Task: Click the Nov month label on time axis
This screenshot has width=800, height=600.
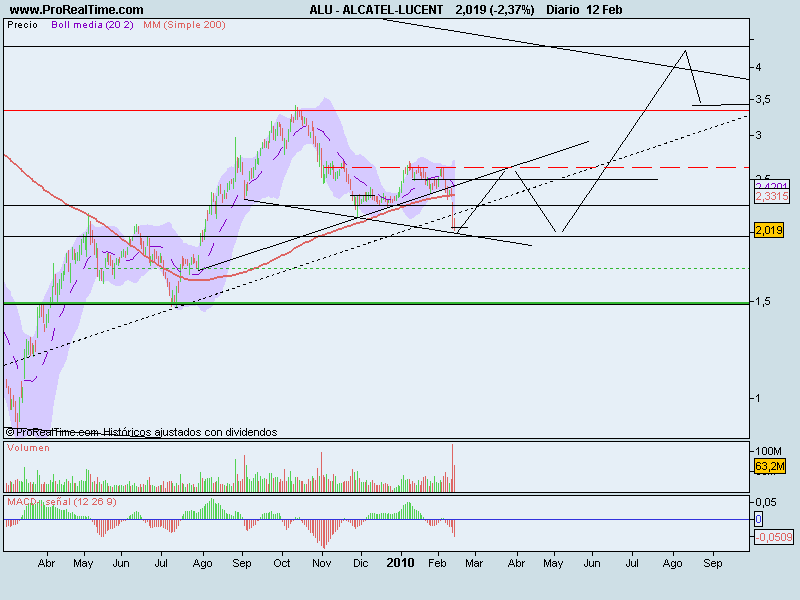Action: coord(321,563)
